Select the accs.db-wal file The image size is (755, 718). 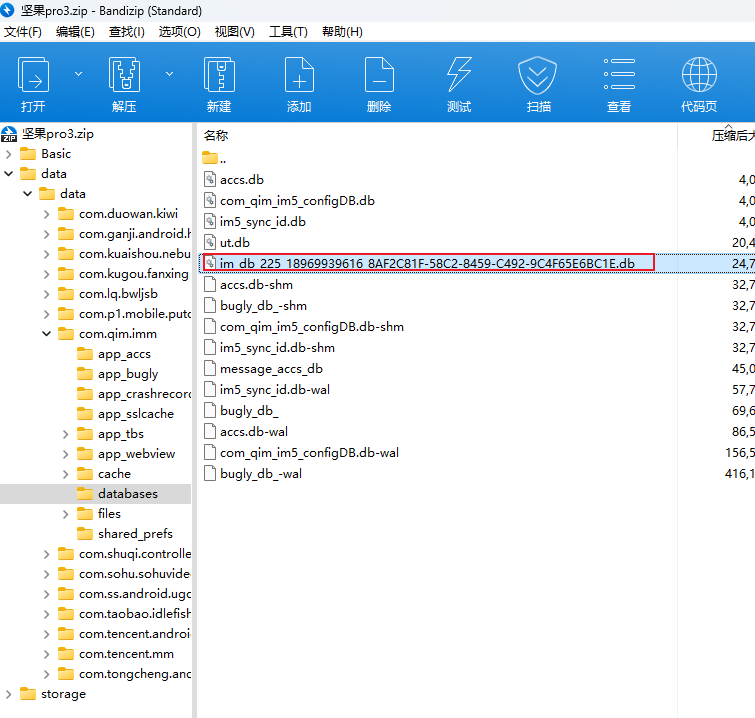click(x=254, y=432)
